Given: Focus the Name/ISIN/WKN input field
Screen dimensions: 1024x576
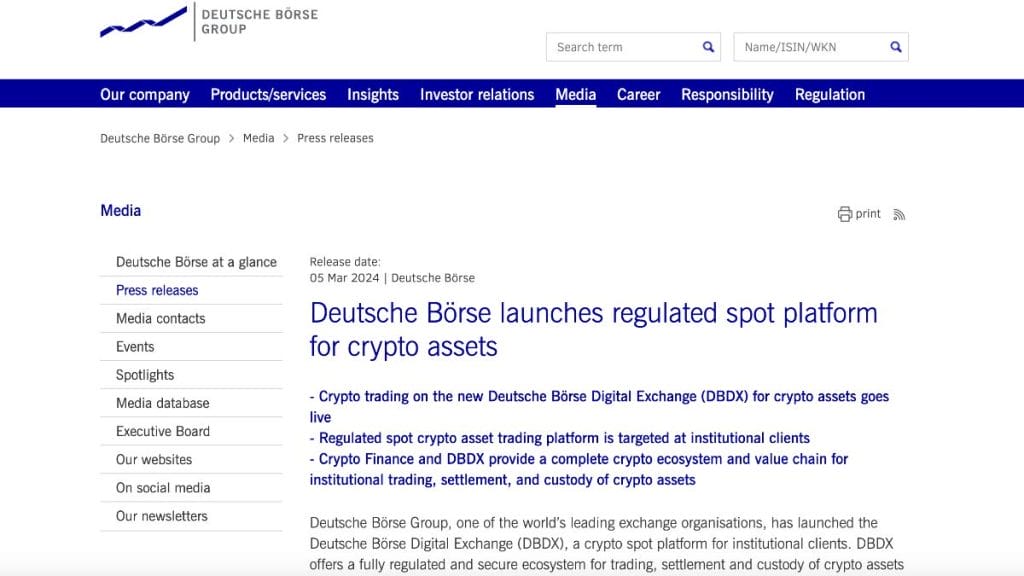Looking at the screenshot, I should pos(811,47).
